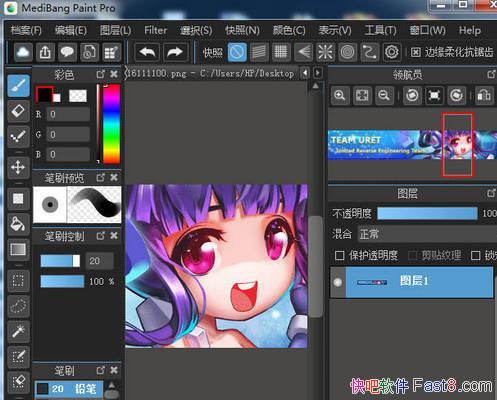The width and height of the screenshot is (497, 400).
Task: Click the share upload icon
Action: [x=45, y=52]
